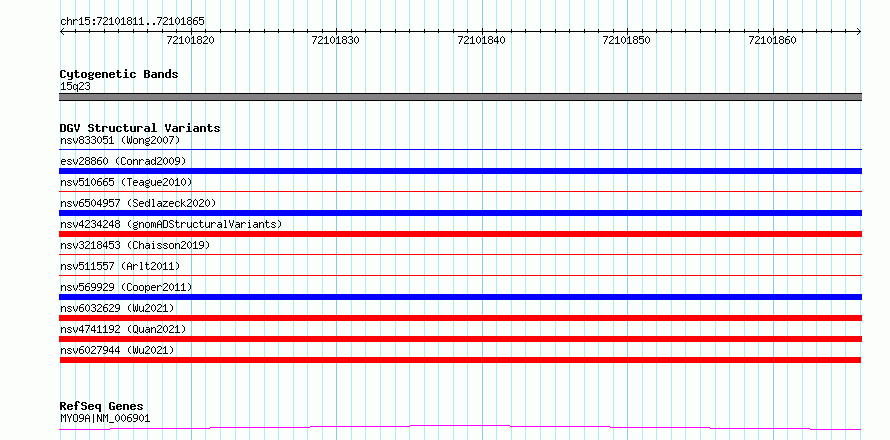Screen dimensions: 890x440
Task: Click the thin blue nsv833051 feature line
Action: coord(460,150)
